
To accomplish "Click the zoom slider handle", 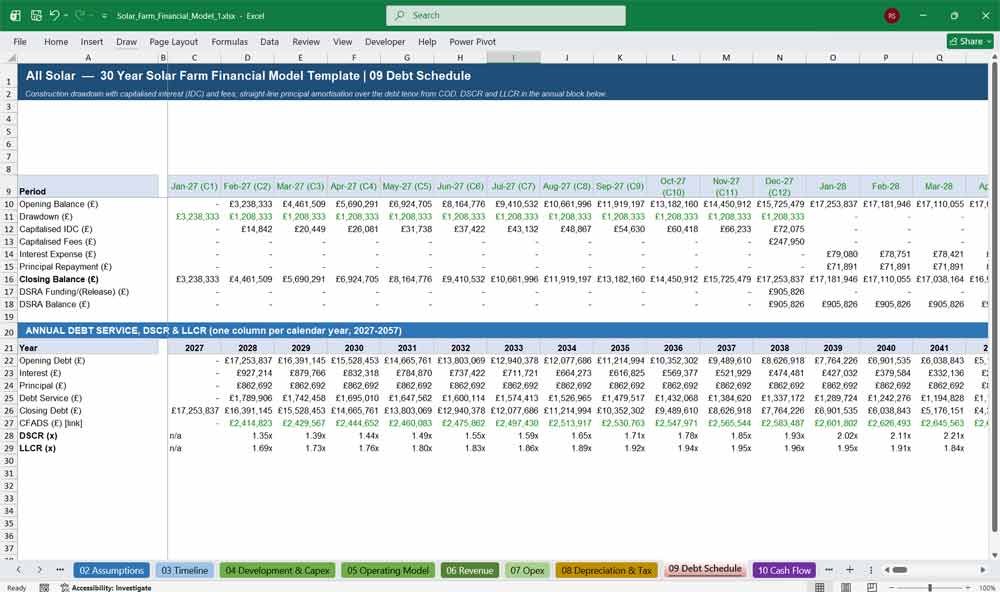I will [x=930, y=588].
